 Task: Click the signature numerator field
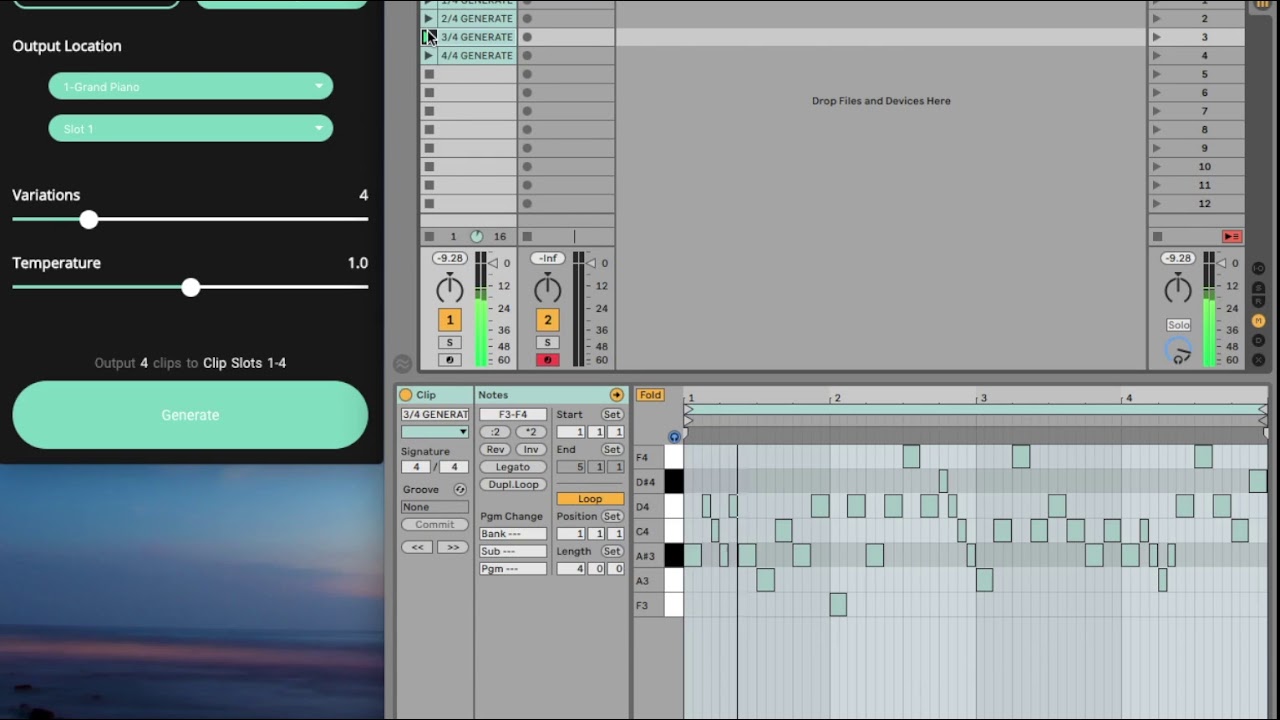click(417, 467)
